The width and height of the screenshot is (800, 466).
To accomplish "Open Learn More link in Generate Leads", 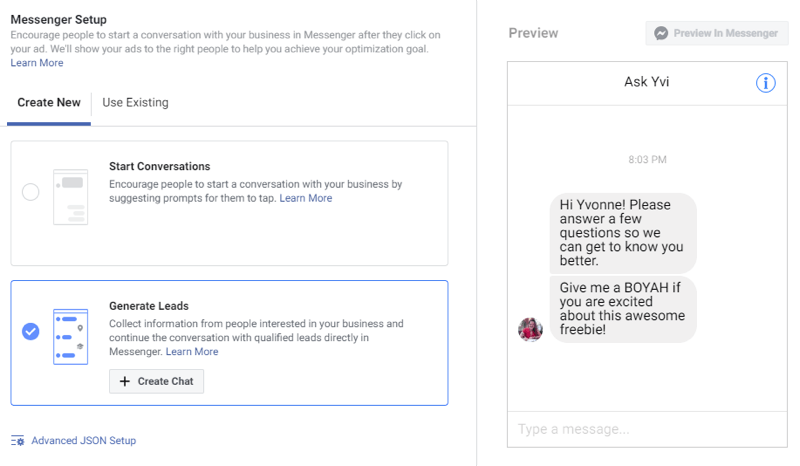I will [192, 352].
